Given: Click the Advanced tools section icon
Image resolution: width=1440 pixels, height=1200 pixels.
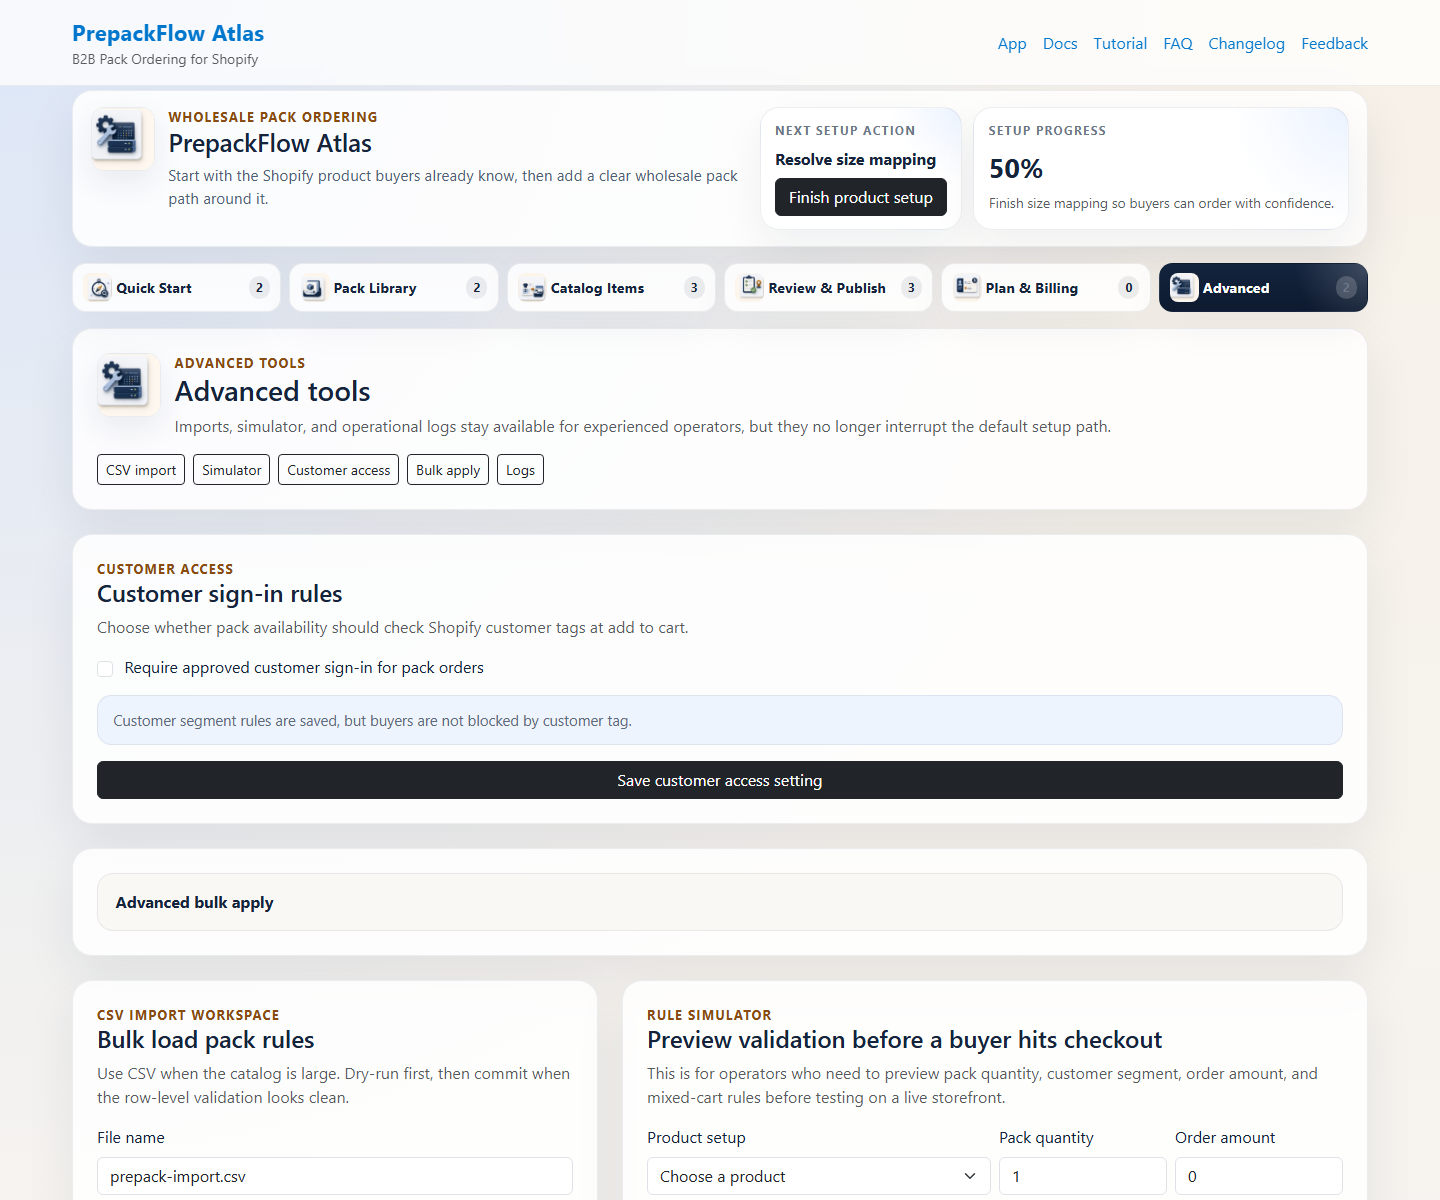Looking at the screenshot, I should coord(128,384).
